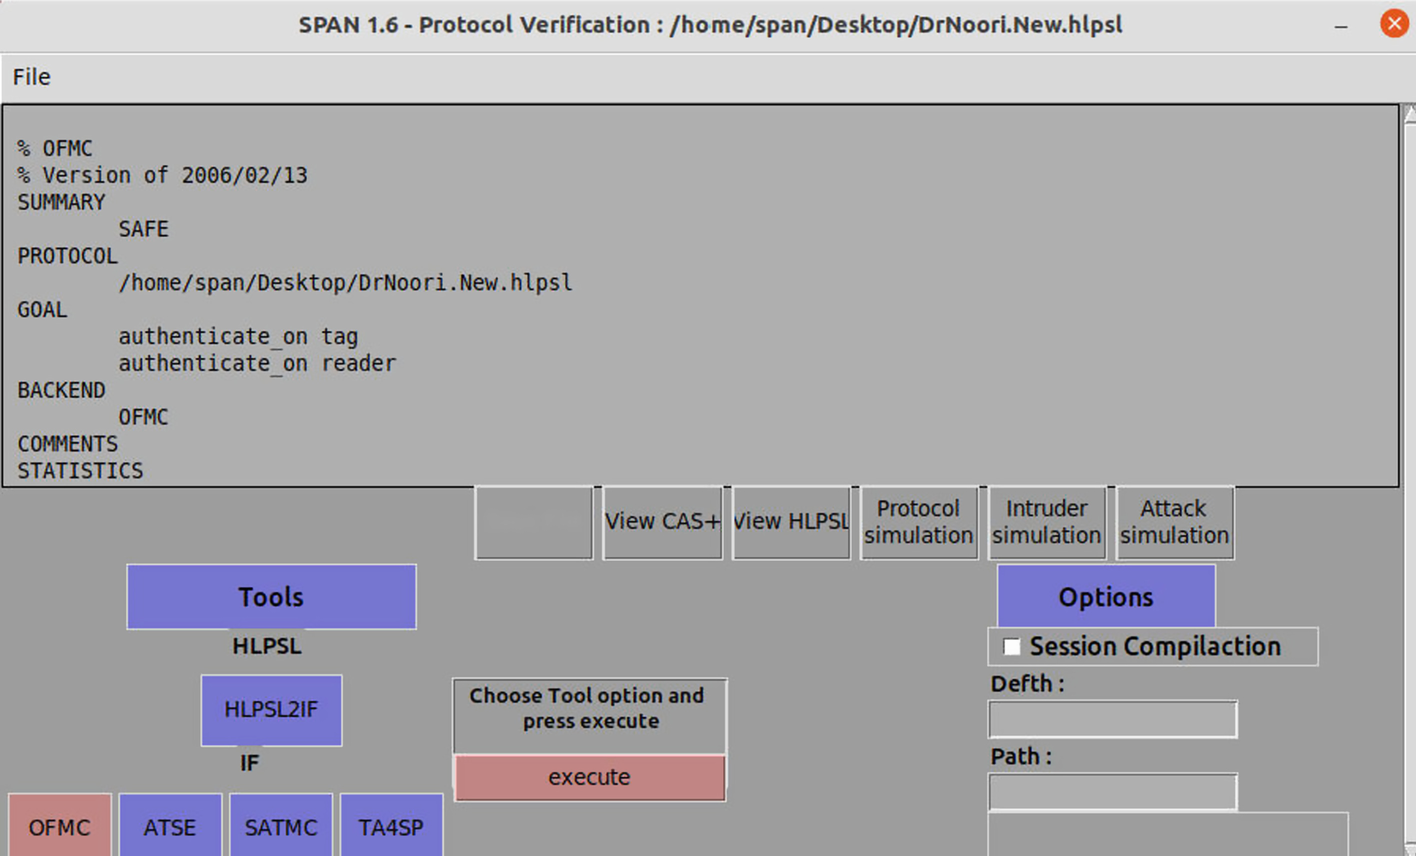The image size is (1416, 856).
Task: Click the protocol path line in output
Action: coord(345,283)
